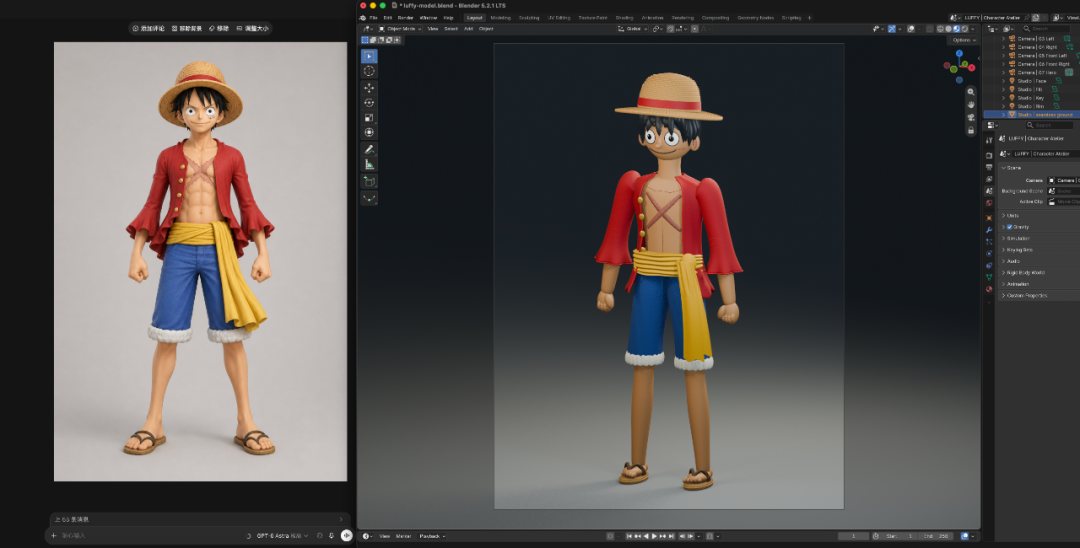The image size is (1080, 548).
Task: Open the View Layer properties tab
Action: pyautogui.click(x=989, y=179)
